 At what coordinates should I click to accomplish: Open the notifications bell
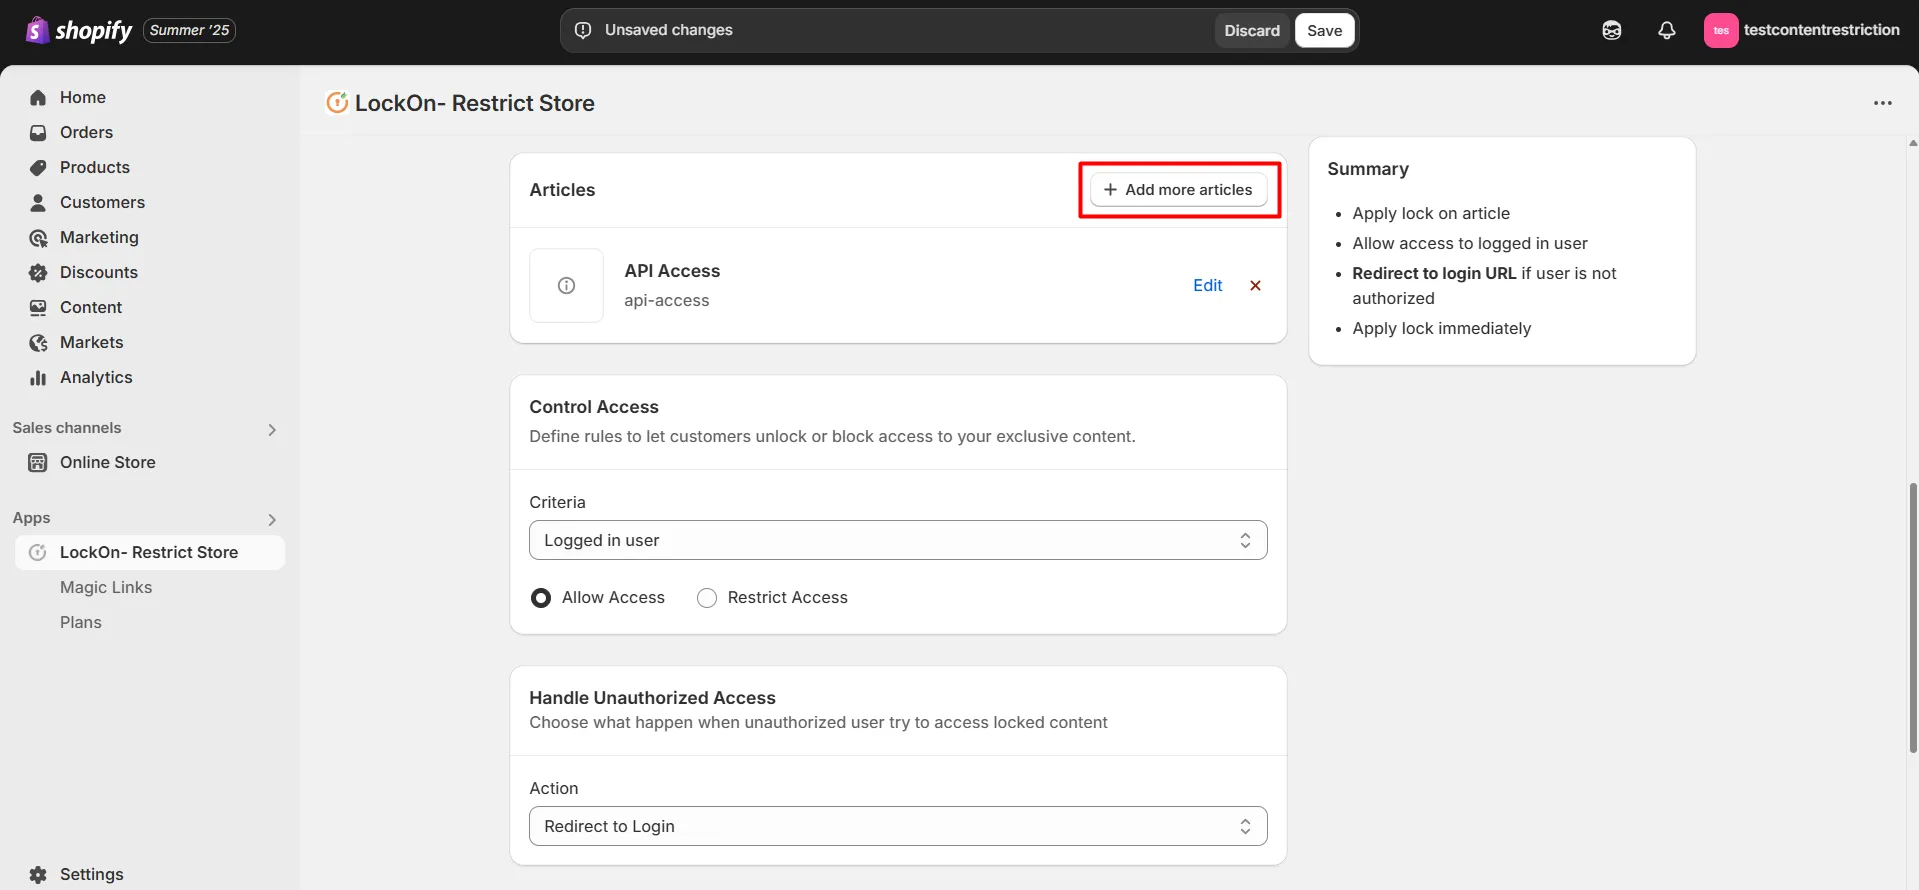(x=1667, y=31)
